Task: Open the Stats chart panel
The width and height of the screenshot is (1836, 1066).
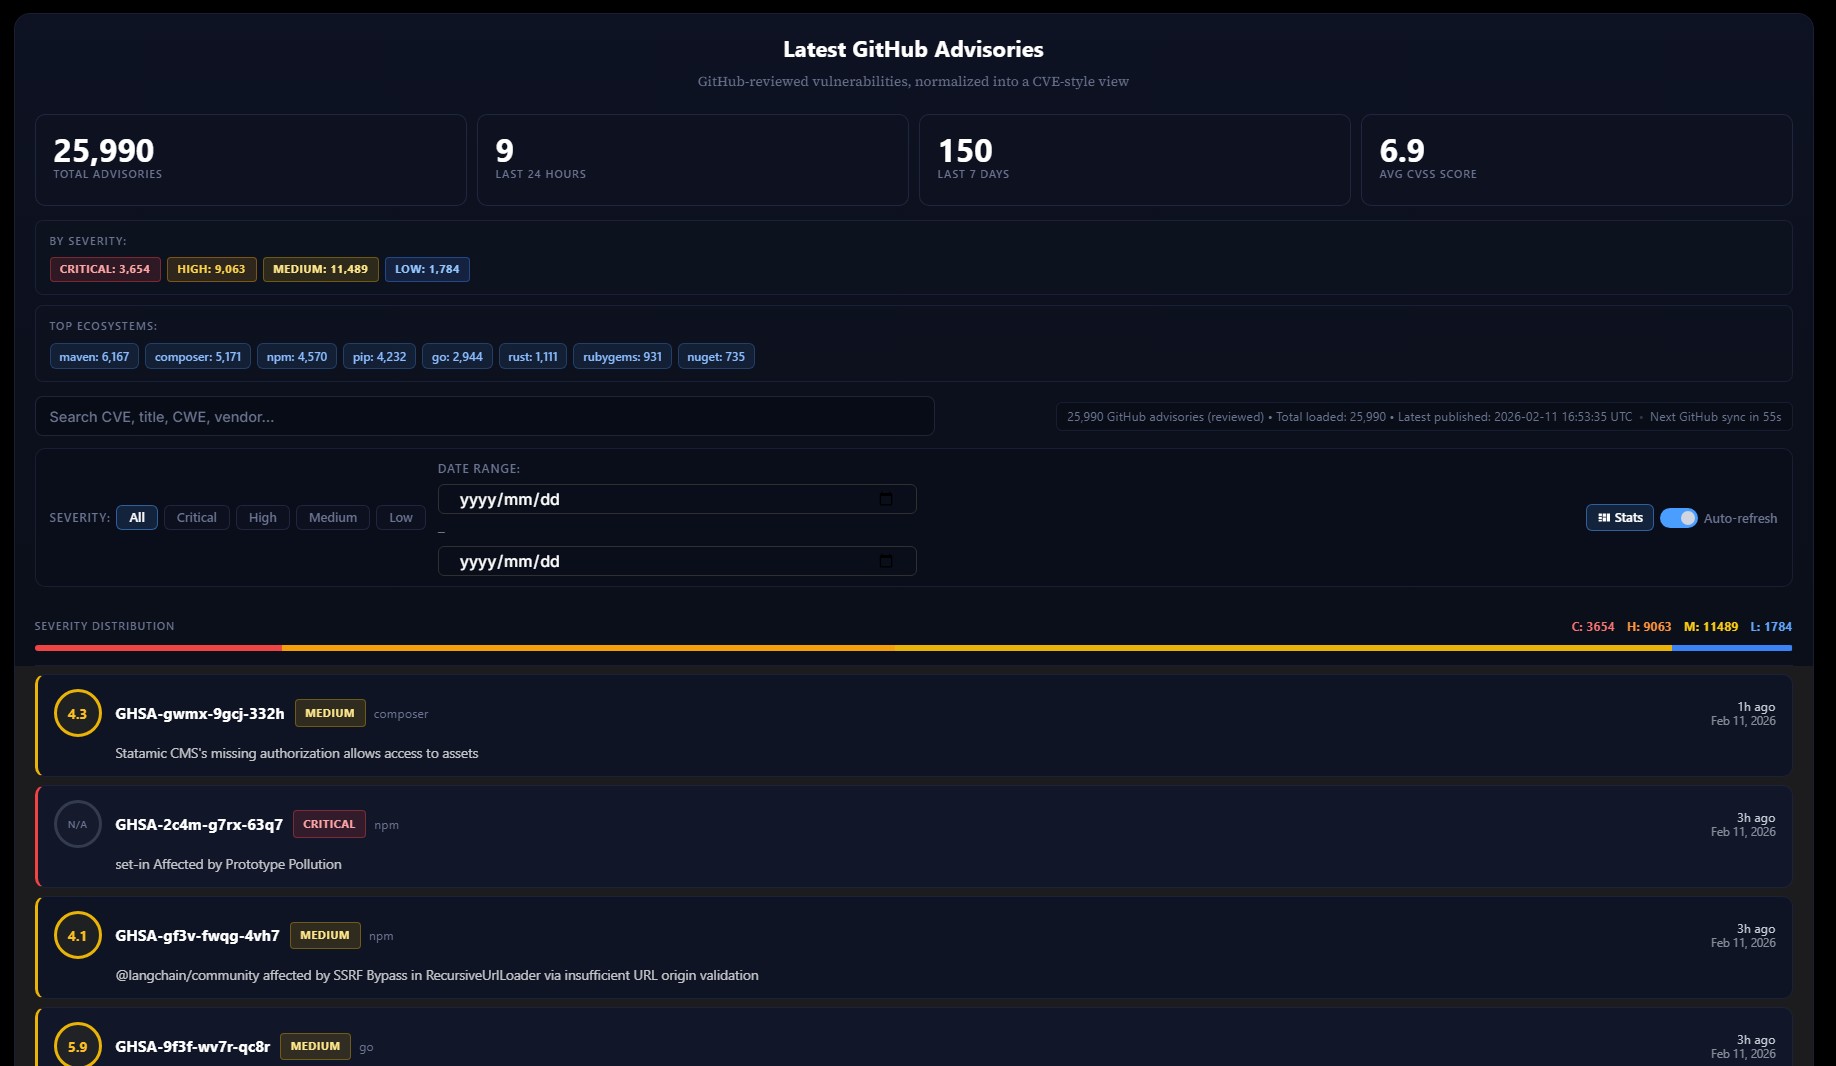Action: (1619, 517)
